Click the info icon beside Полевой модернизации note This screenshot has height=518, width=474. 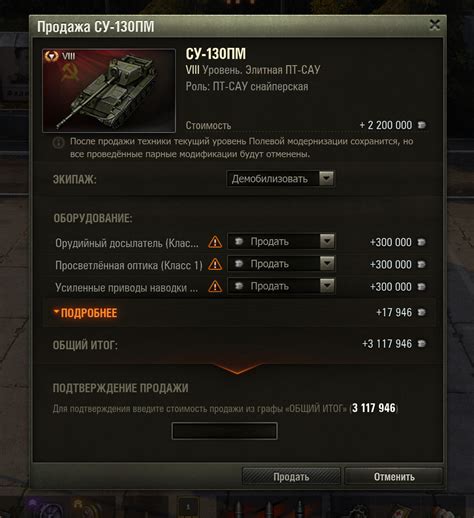58,143
